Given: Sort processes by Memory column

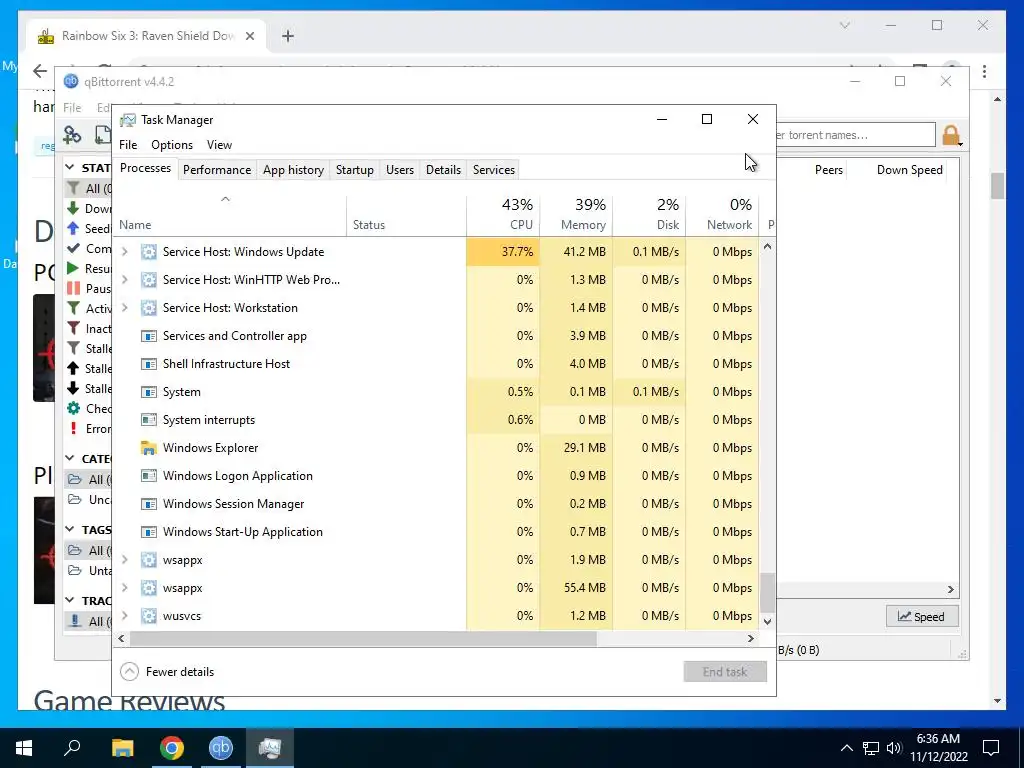Looking at the screenshot, I should tap(577, 214).
